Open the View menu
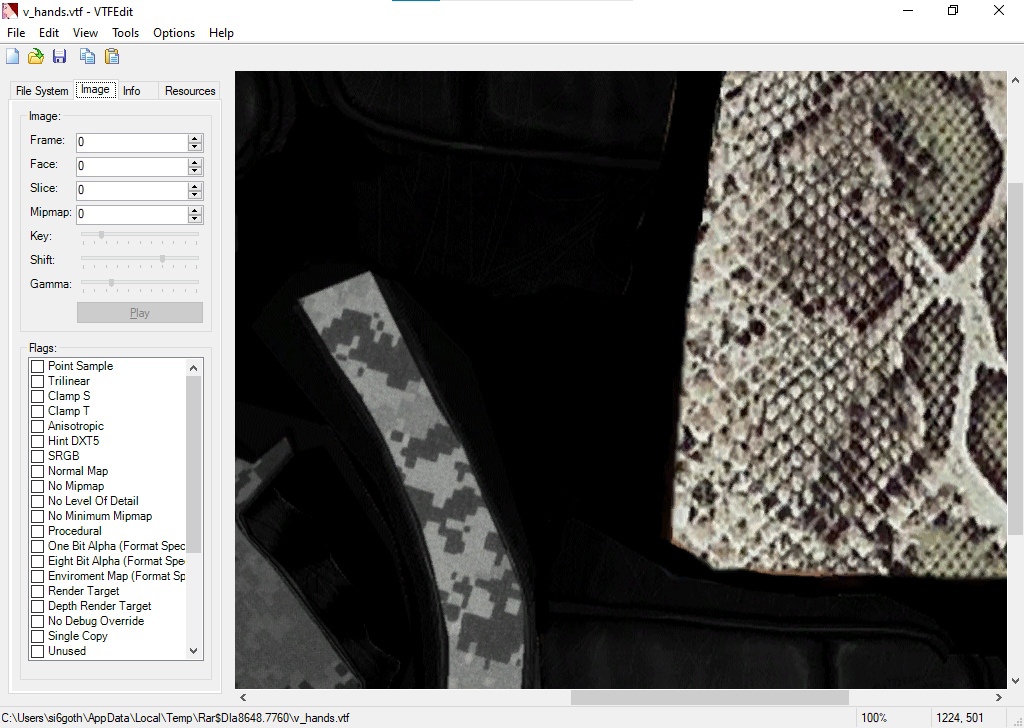The height and width of the screenshot is (728, 1024). pos(85,33)
